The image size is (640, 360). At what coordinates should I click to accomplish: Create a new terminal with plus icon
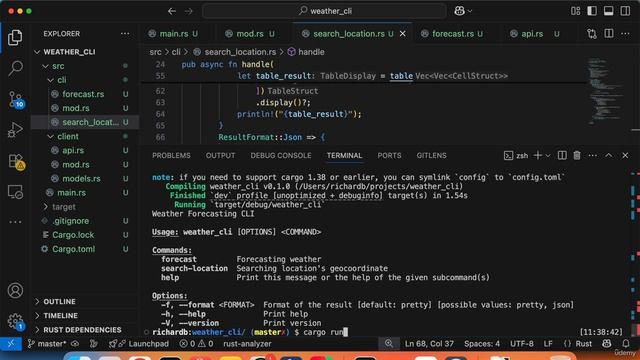coord(538,156)
